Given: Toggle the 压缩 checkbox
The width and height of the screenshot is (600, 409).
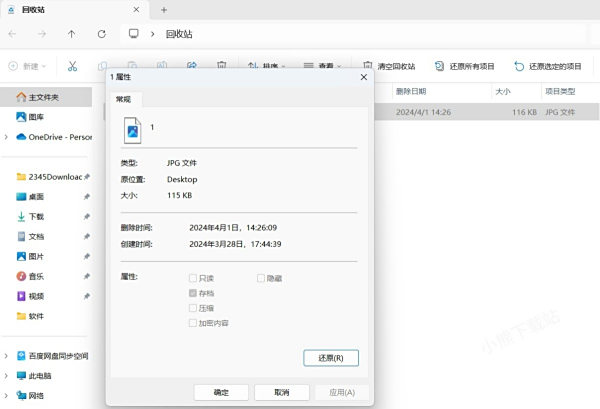Looking at the screenshot, I should click(x=193, y=308).
